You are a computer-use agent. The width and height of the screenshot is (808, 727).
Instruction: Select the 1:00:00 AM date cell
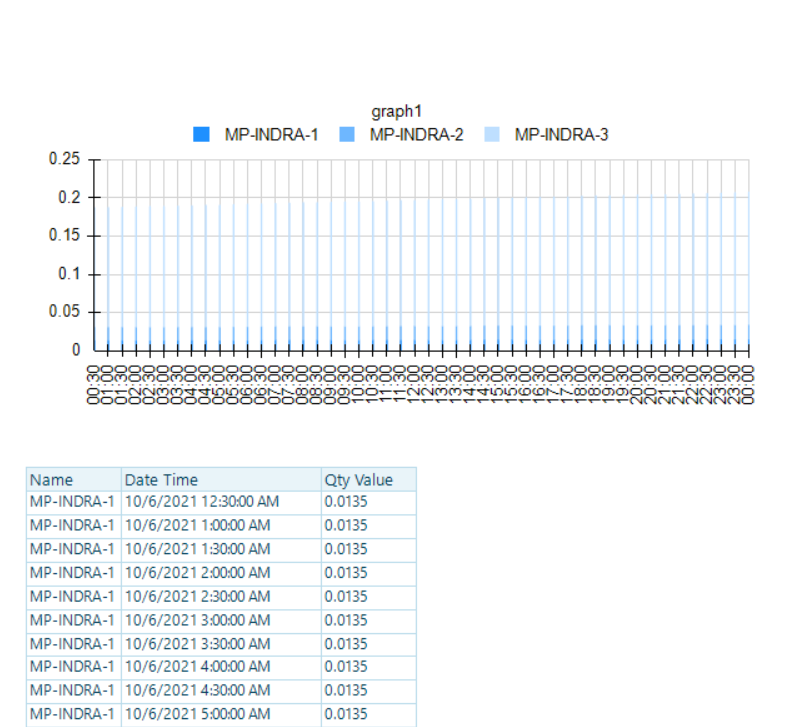[x=221, y=526]
